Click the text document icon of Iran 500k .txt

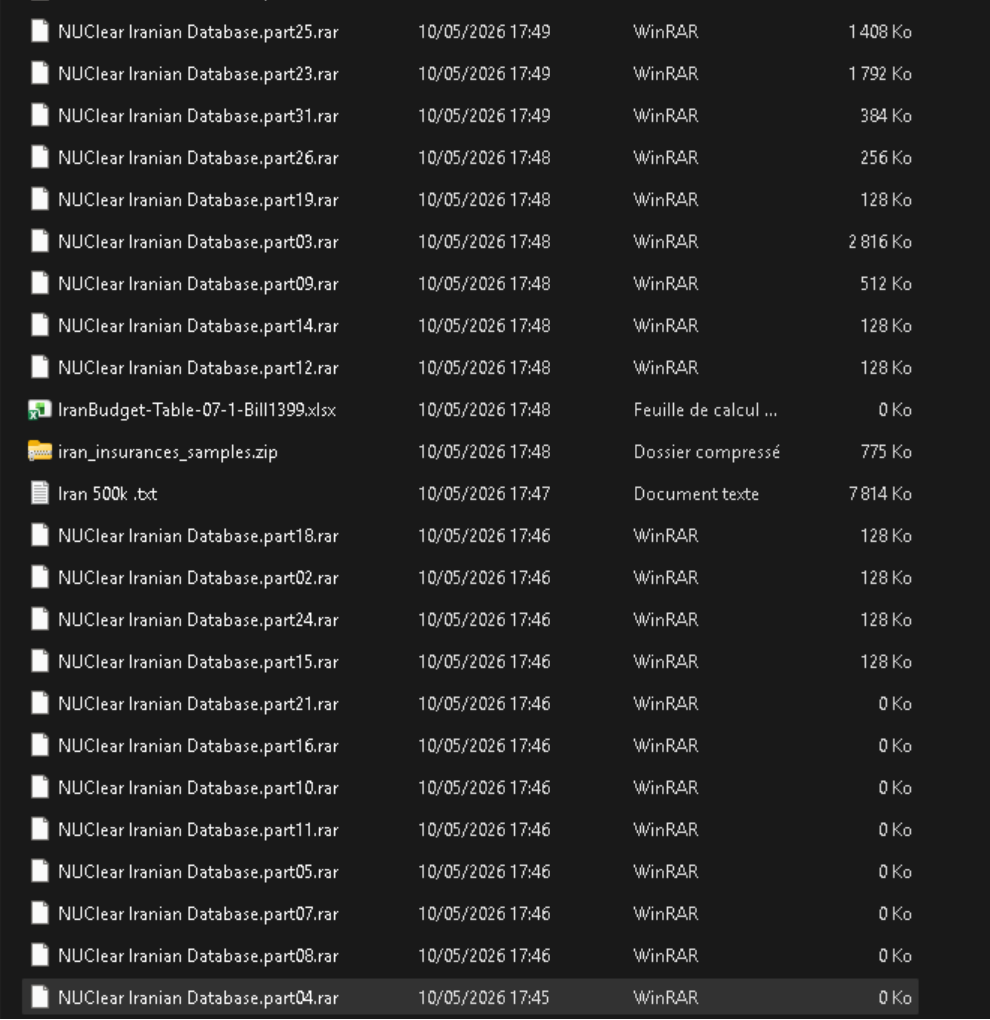(40, 494)
